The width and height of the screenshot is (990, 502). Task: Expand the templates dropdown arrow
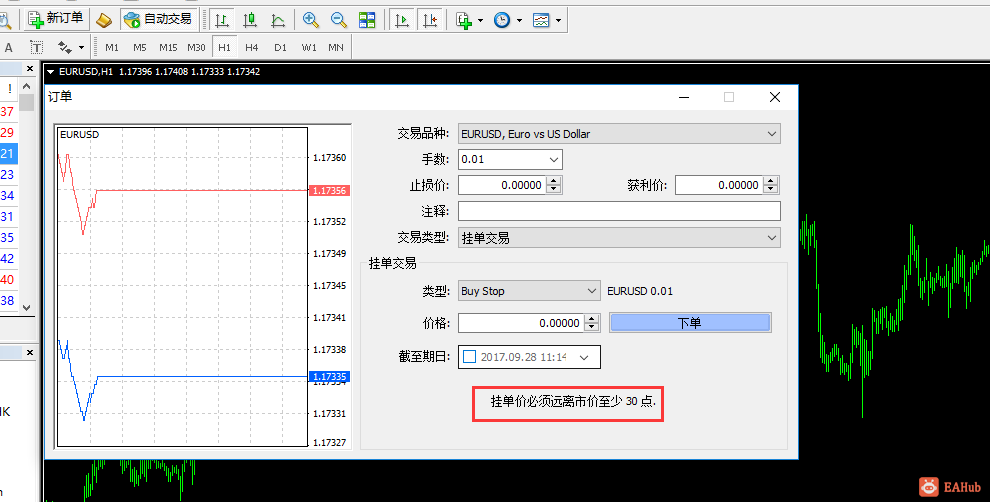(559, 21)
